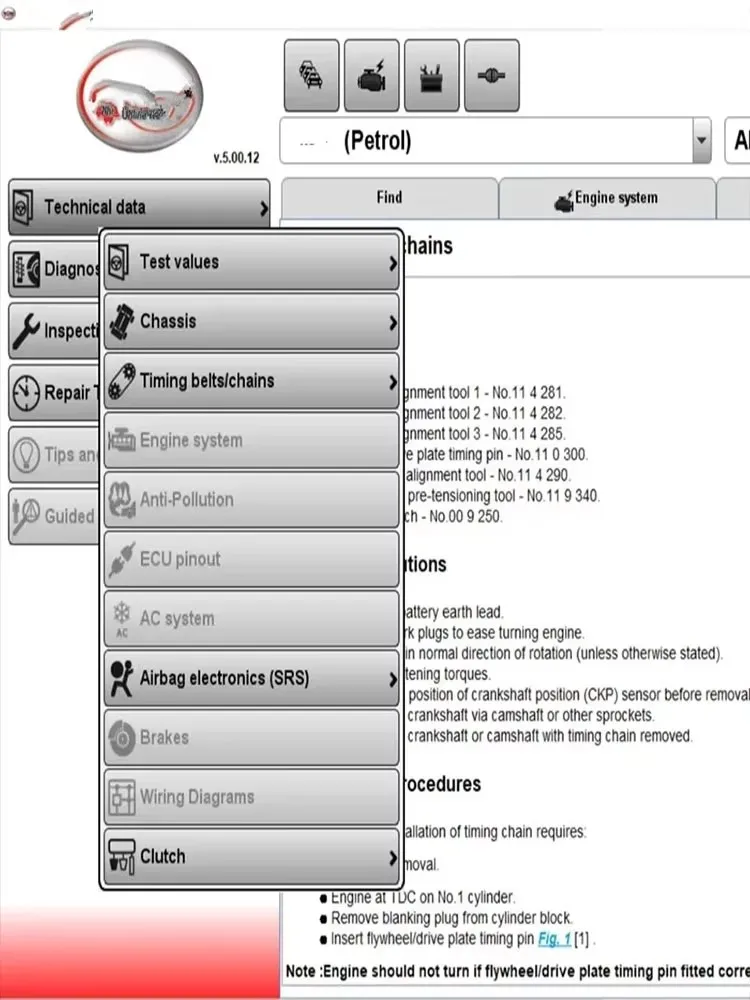Expand the Chassis submenu arrow
Image resolution: width=750 pixels, height=1000 pixels.
click(x=393, y=323)
